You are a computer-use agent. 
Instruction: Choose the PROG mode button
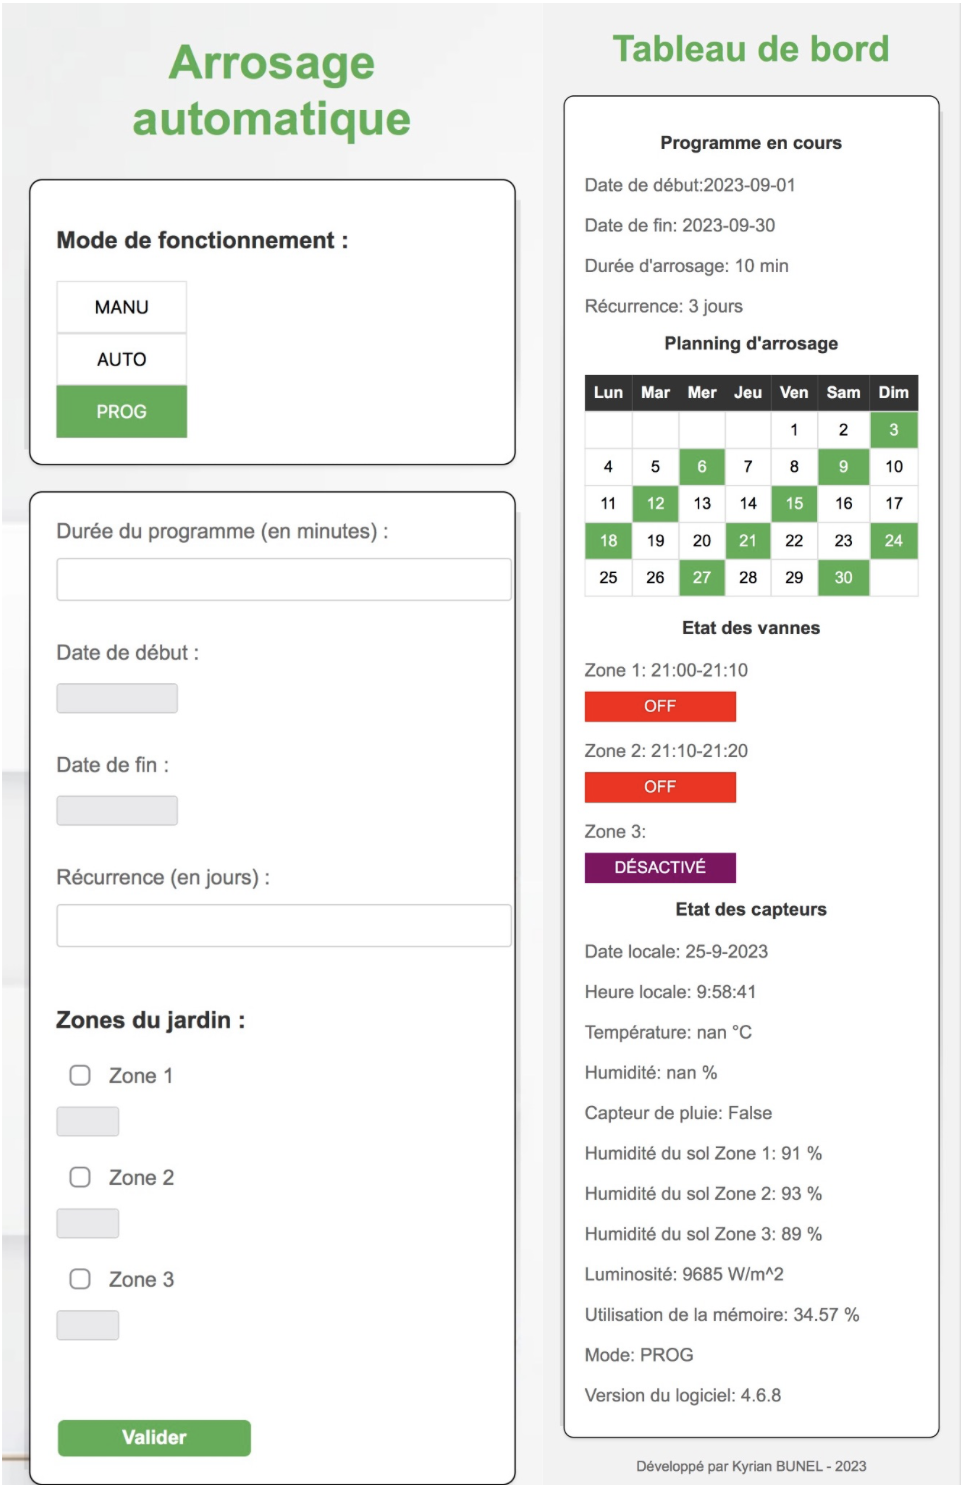click(121, 411)
